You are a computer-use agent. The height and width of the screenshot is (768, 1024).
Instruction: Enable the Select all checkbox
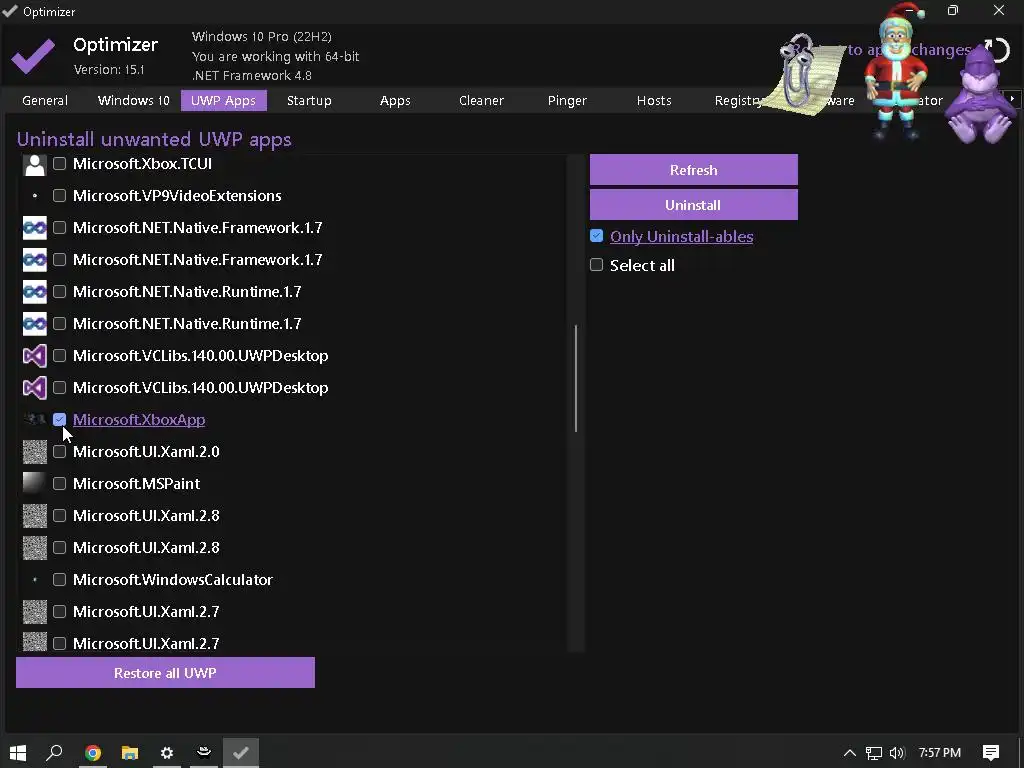coord(596,264)
